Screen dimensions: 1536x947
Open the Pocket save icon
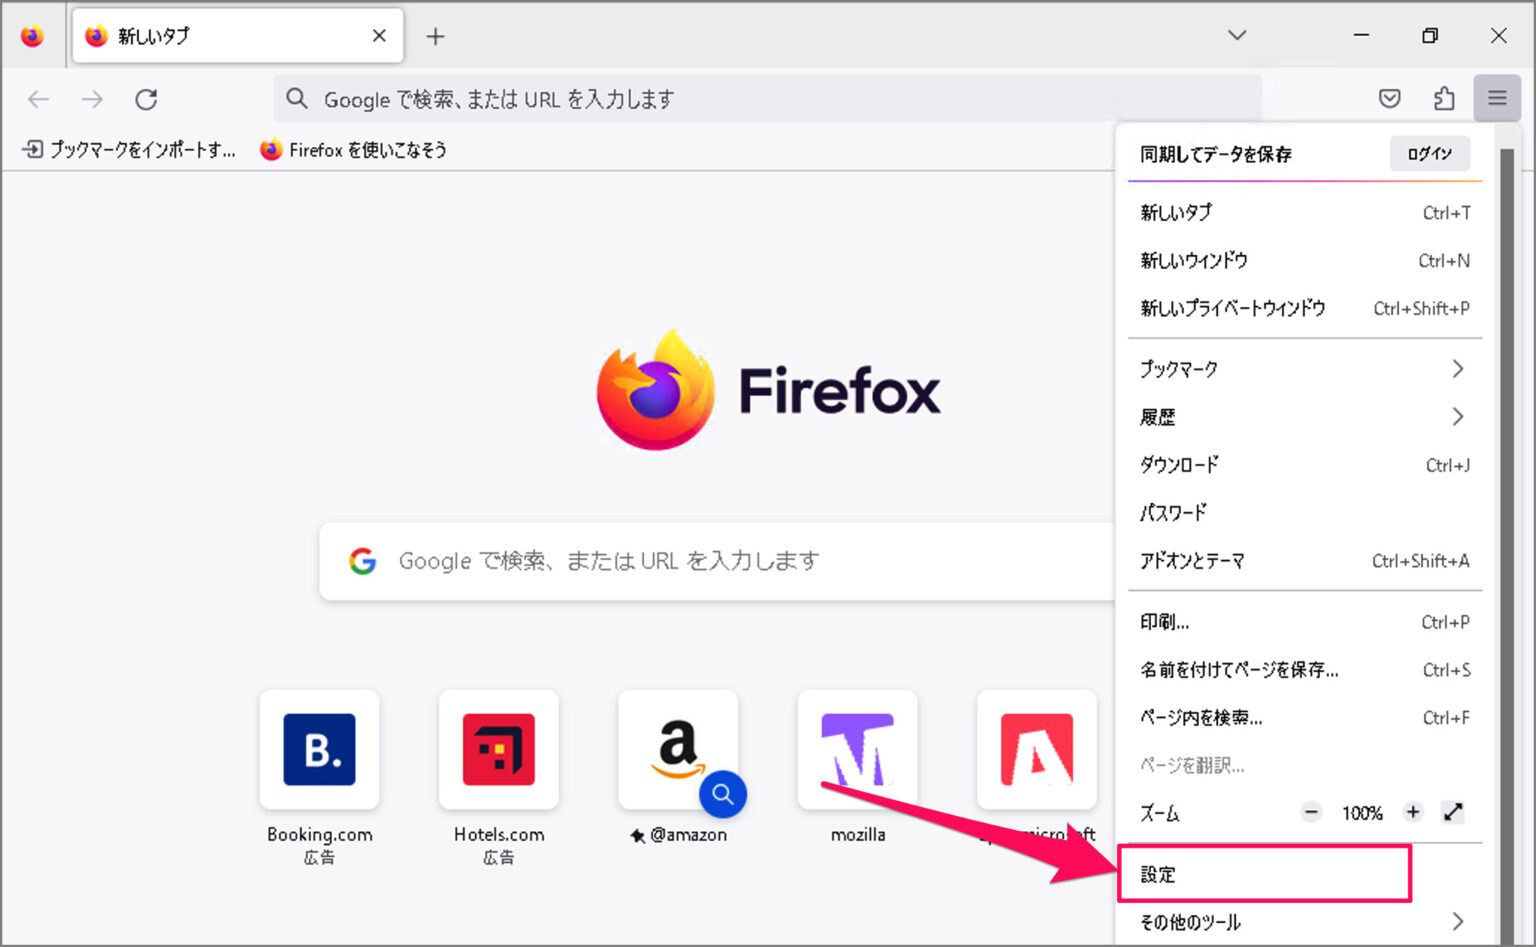point(1390,98)
